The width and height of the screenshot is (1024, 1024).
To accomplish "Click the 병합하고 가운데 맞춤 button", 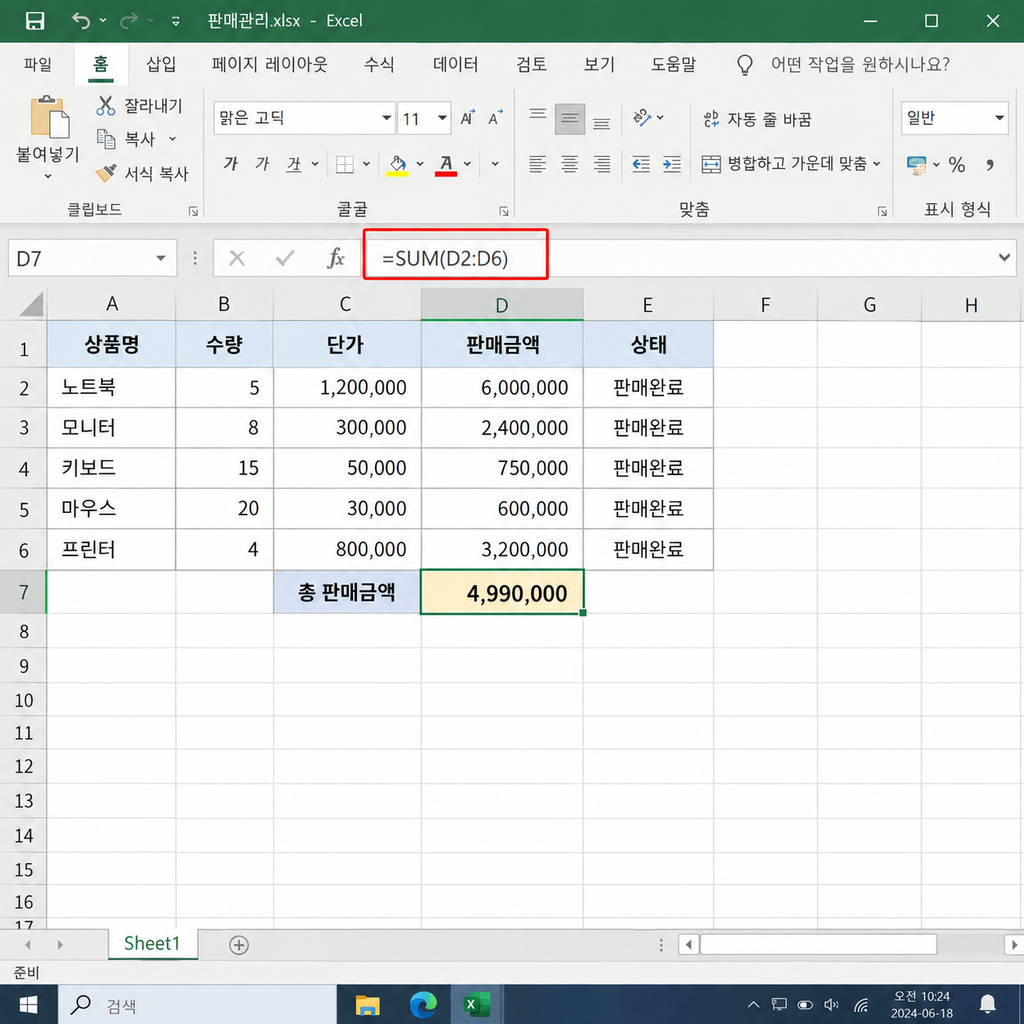I will (x=784, y=163).
